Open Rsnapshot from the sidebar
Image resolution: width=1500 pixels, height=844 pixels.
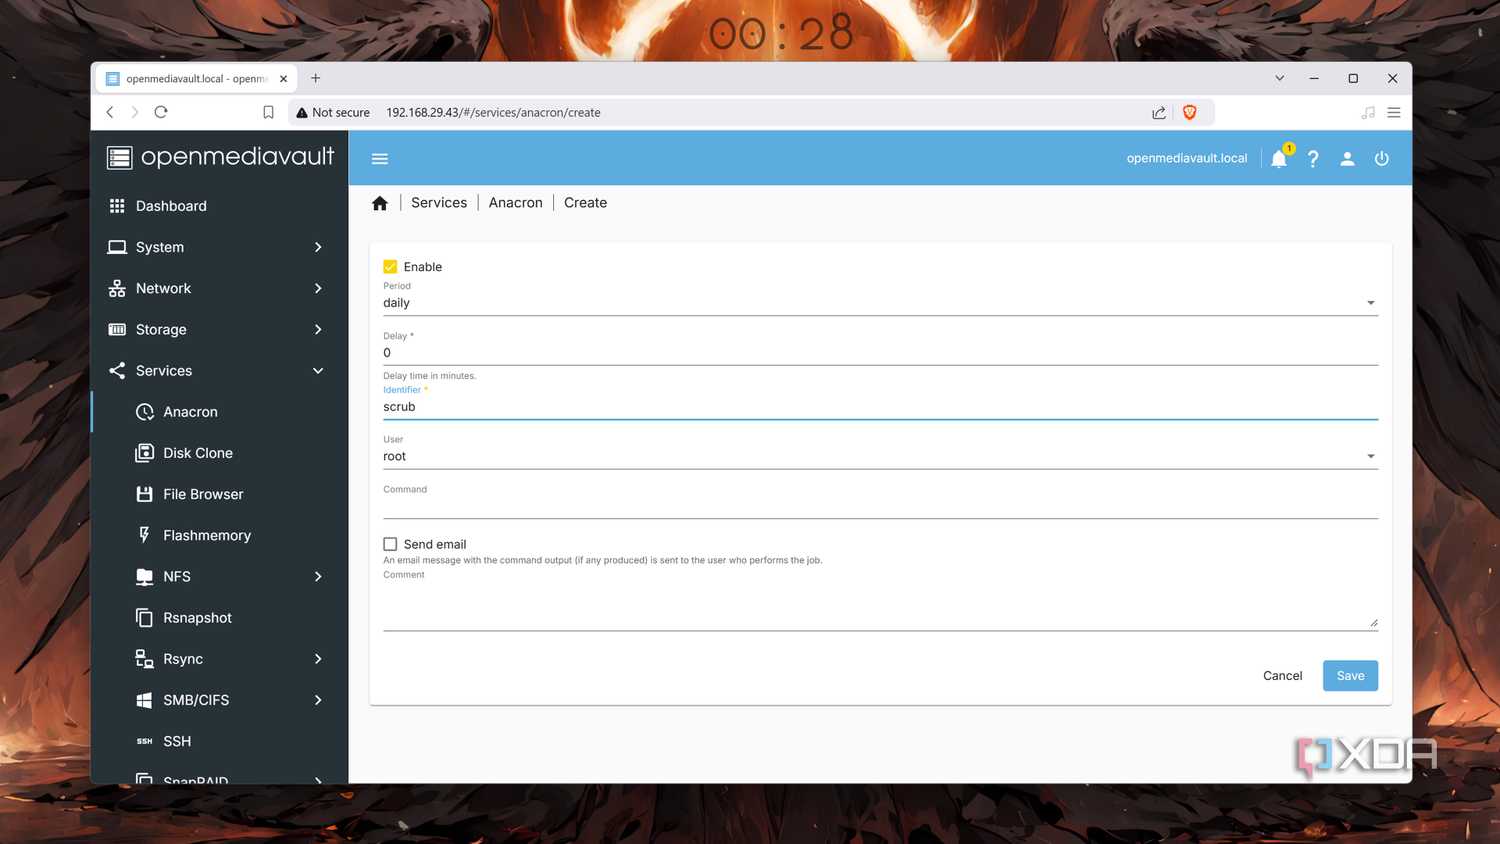[x=219, y=617]
